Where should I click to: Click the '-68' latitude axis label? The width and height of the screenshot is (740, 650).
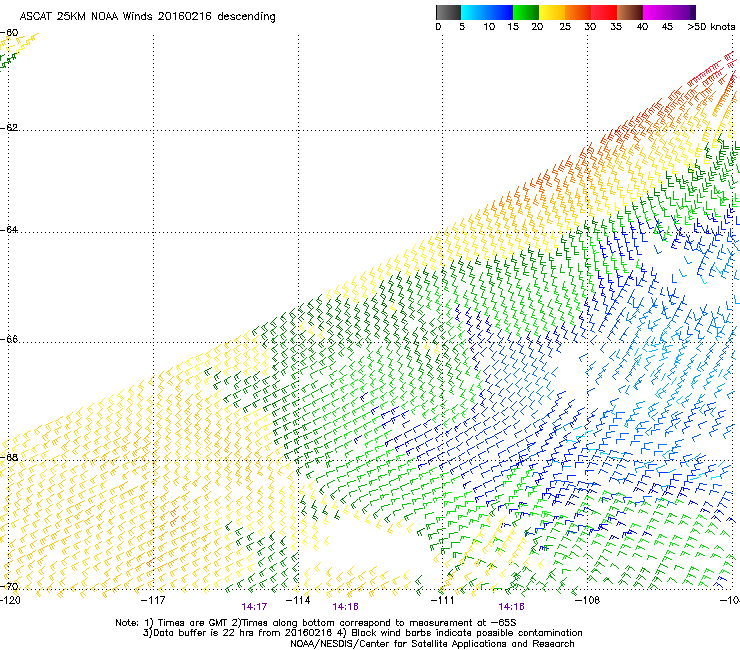(x=9, y=457)
